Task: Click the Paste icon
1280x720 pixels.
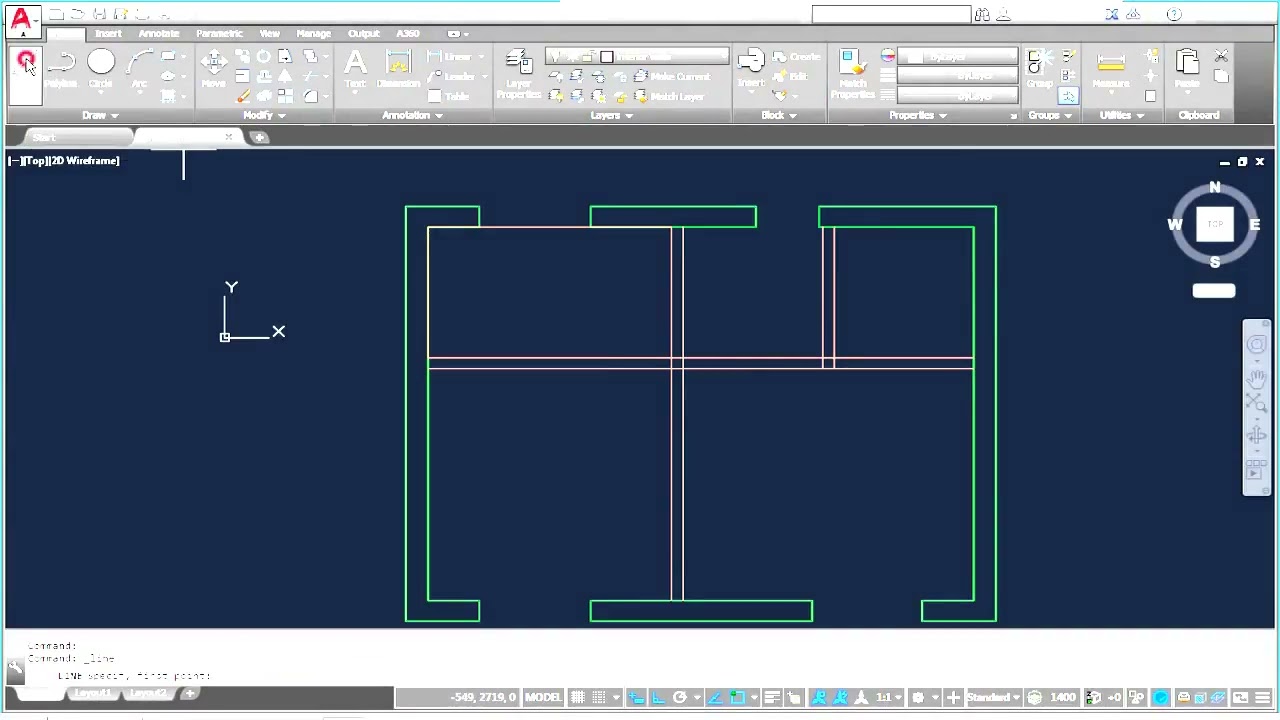Action: pyautogui.click(x=1187, y=68)
